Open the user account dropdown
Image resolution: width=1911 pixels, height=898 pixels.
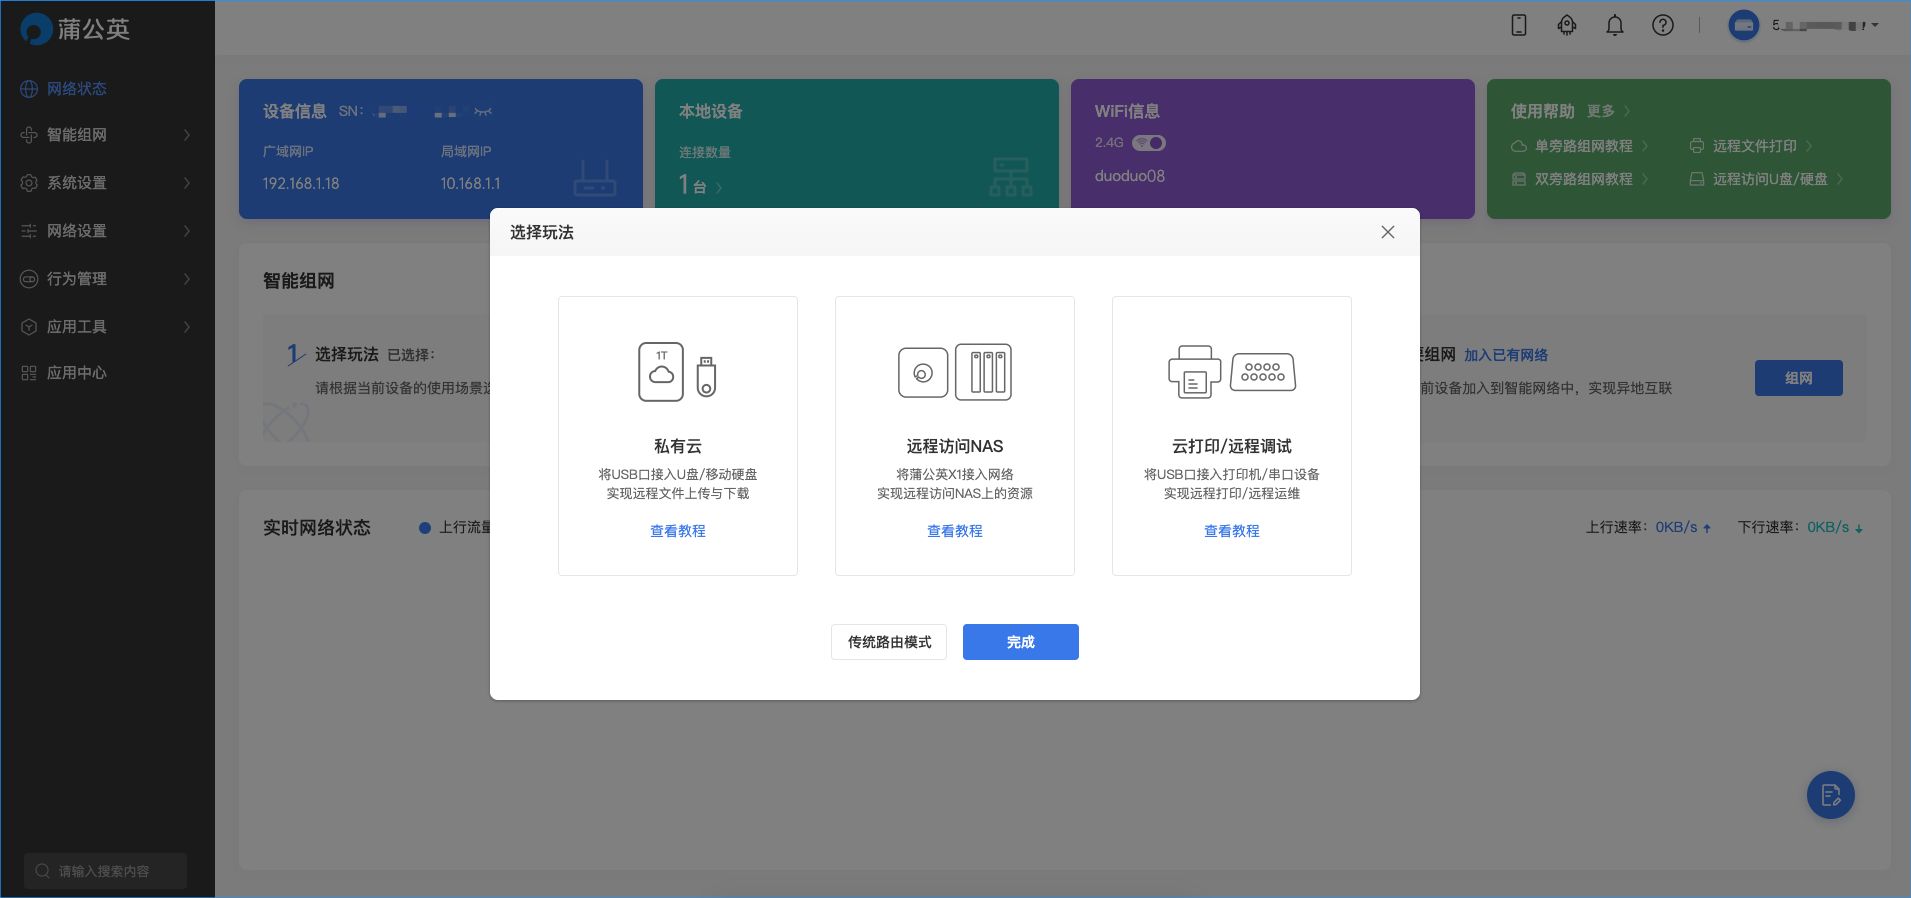1803,26
